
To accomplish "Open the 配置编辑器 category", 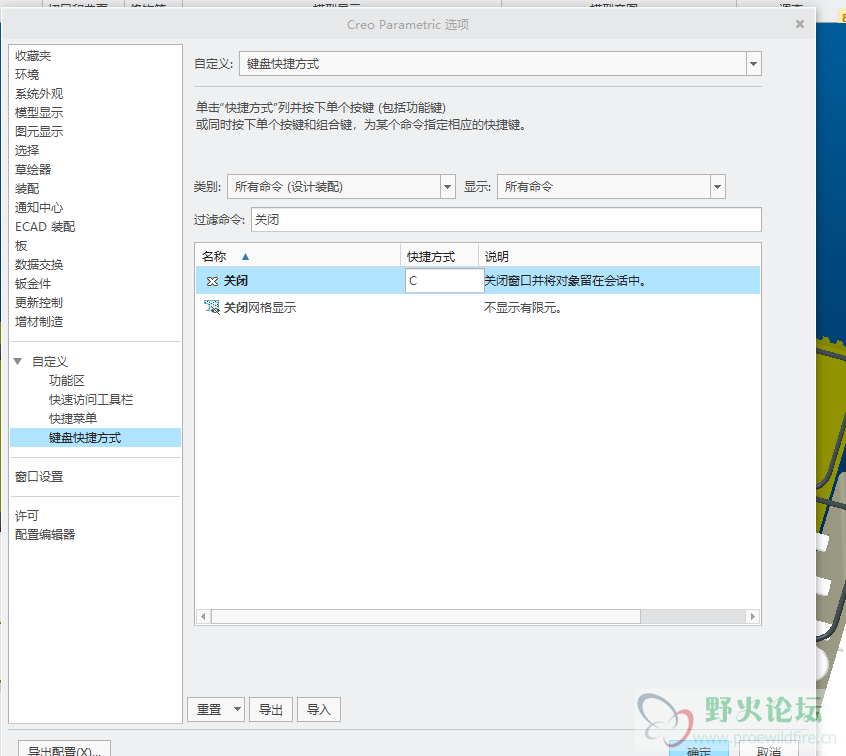I will coord(45,534).
